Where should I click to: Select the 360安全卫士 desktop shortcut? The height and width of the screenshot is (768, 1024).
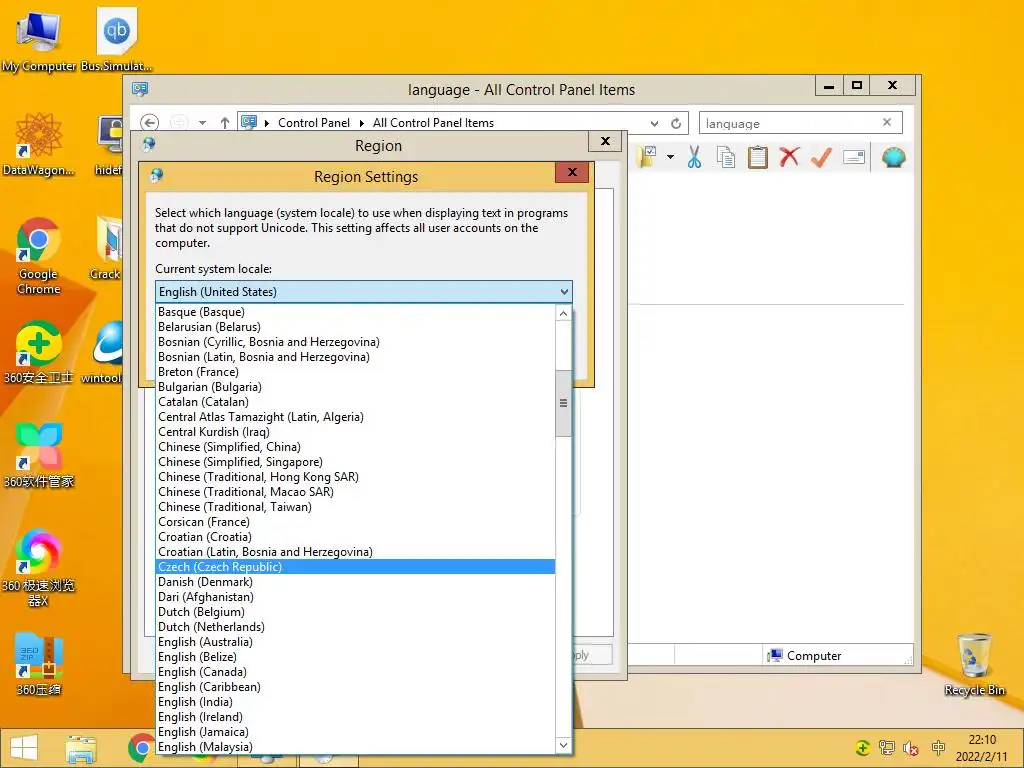tap(39, 353)
